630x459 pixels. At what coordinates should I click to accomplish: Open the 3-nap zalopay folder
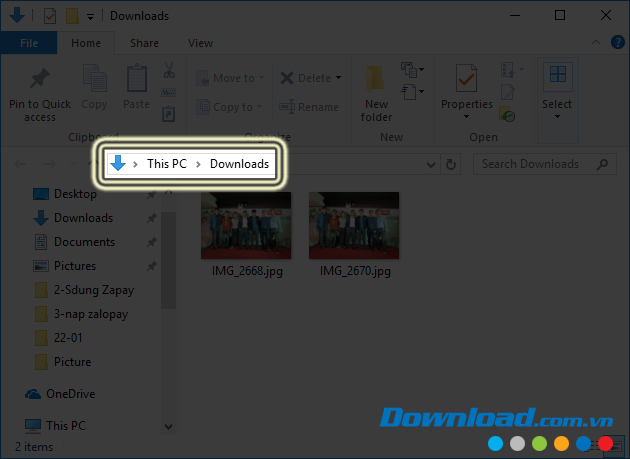coord(91,314)
